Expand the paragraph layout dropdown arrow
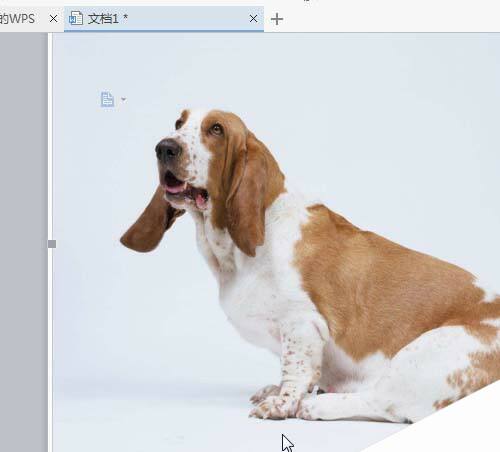500x452 pixels. 124,99
